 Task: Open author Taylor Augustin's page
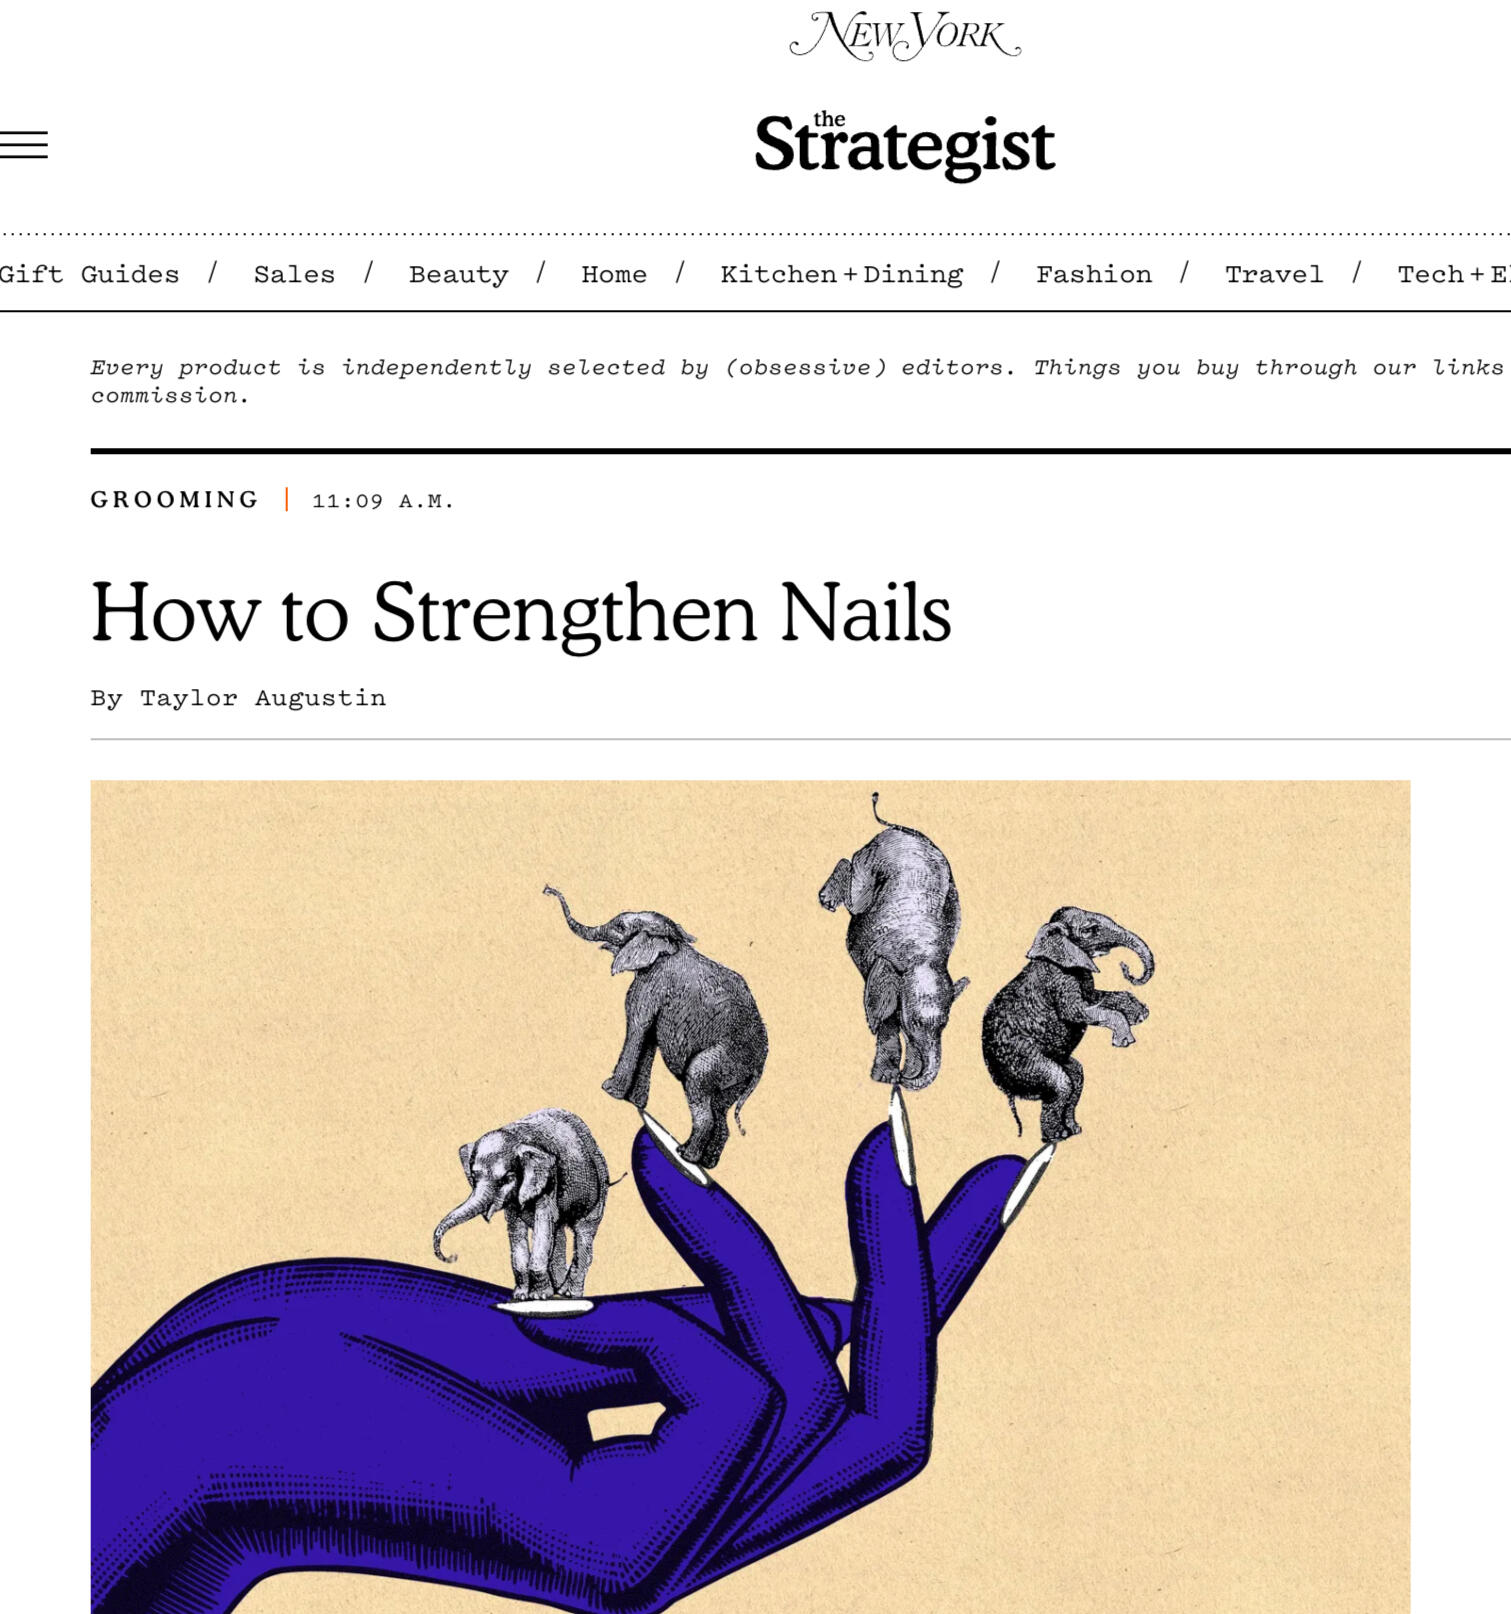point(262,698)
